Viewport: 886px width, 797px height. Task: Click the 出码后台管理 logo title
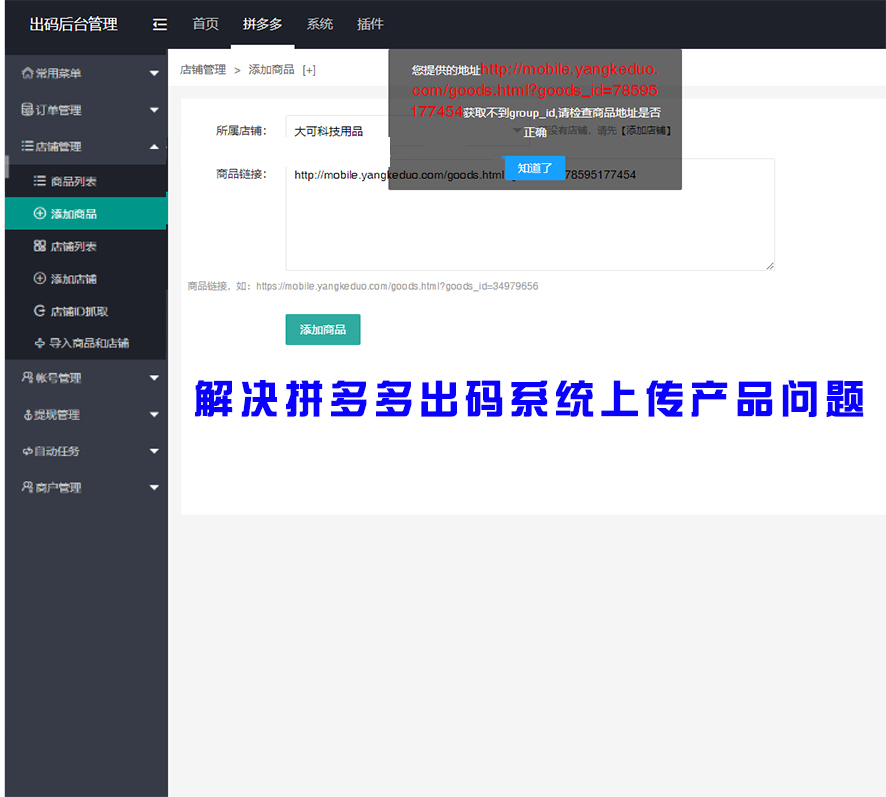[73, 24]
